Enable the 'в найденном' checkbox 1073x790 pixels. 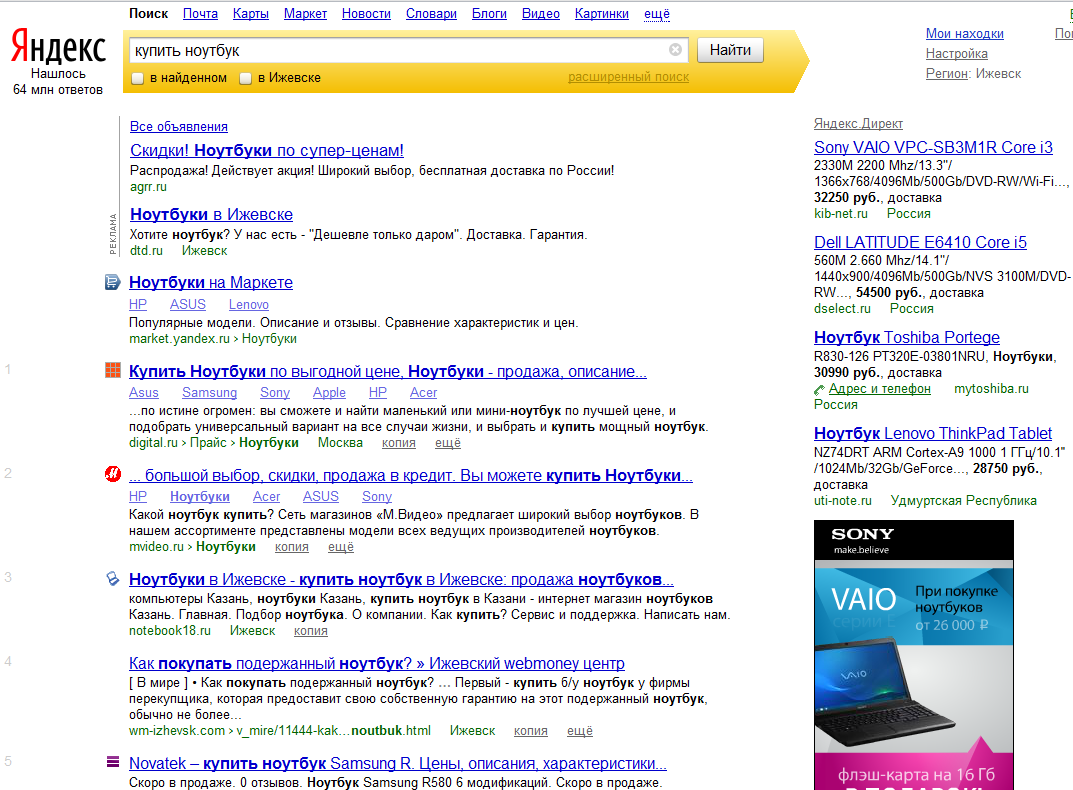pyautogui.click(x=139, y=78)
